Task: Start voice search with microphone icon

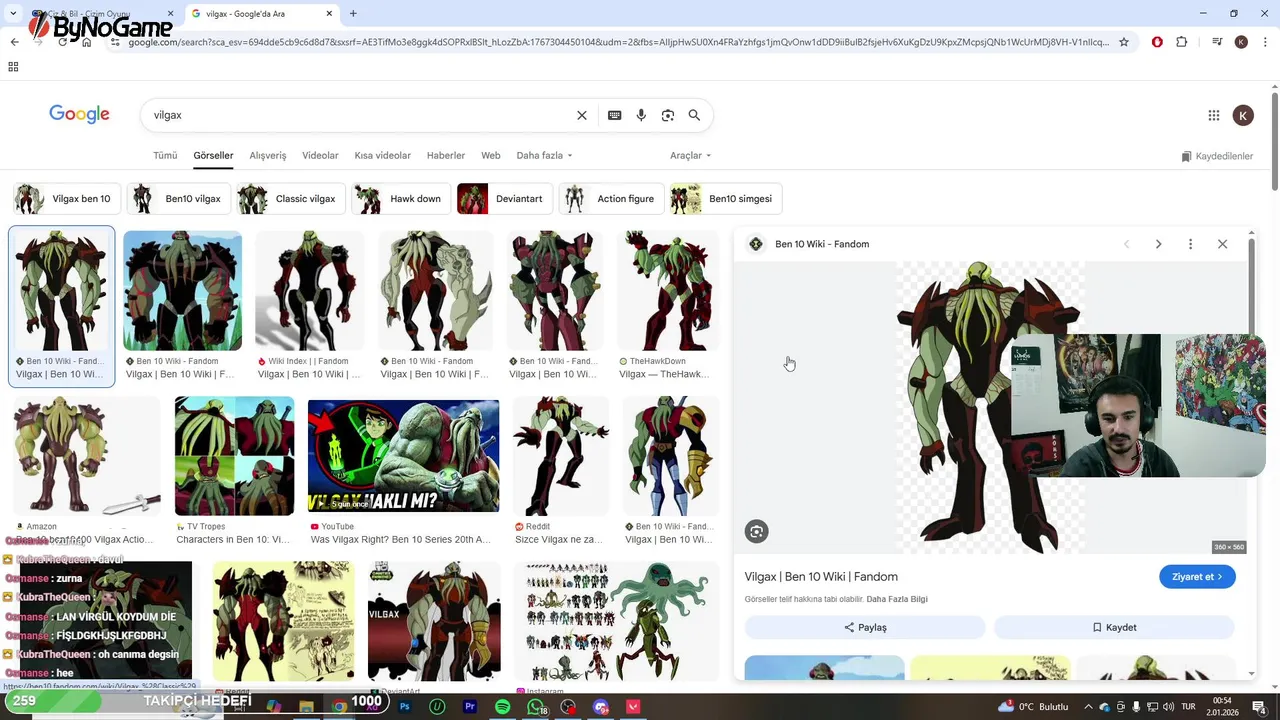Action: click(641, 115)
